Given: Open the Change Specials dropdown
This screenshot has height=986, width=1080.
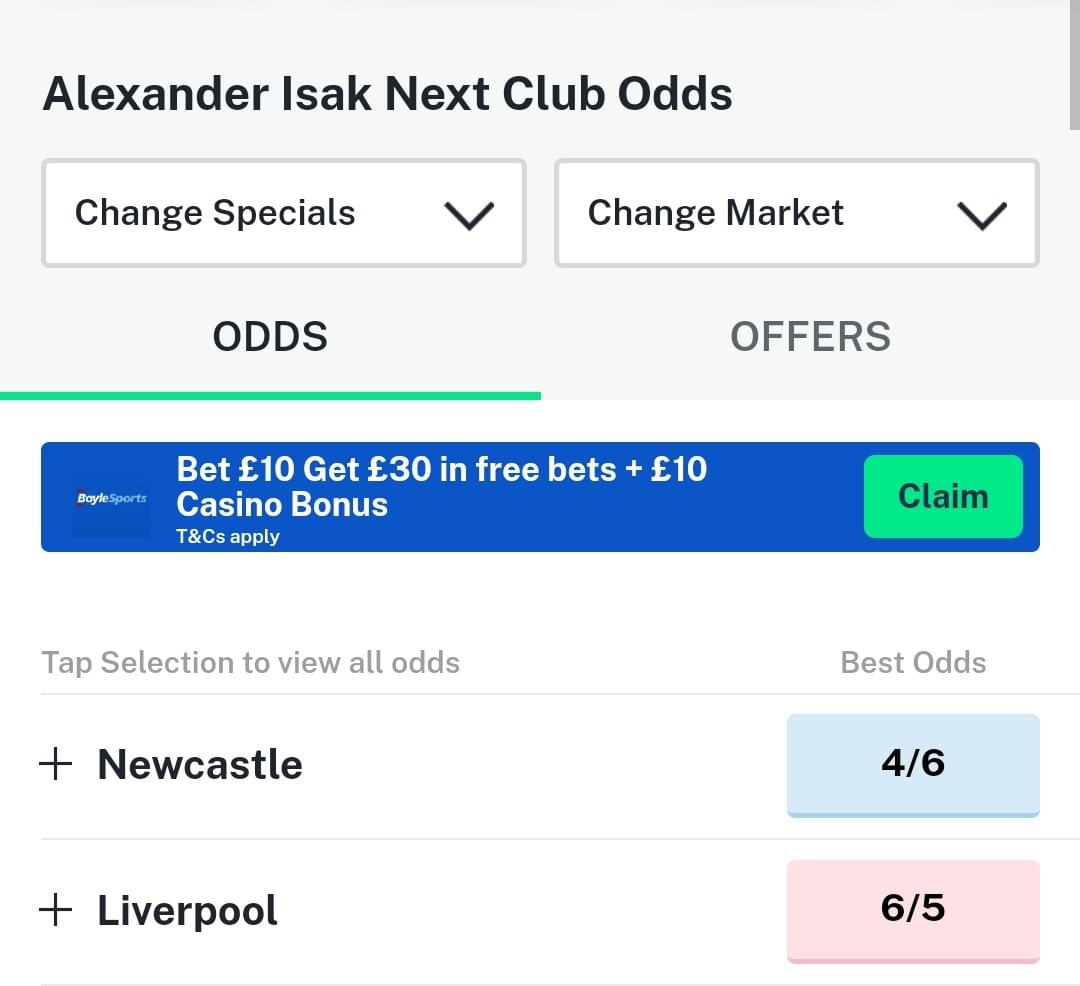Looking at the screenshot, I should click(x=284, y=213).
